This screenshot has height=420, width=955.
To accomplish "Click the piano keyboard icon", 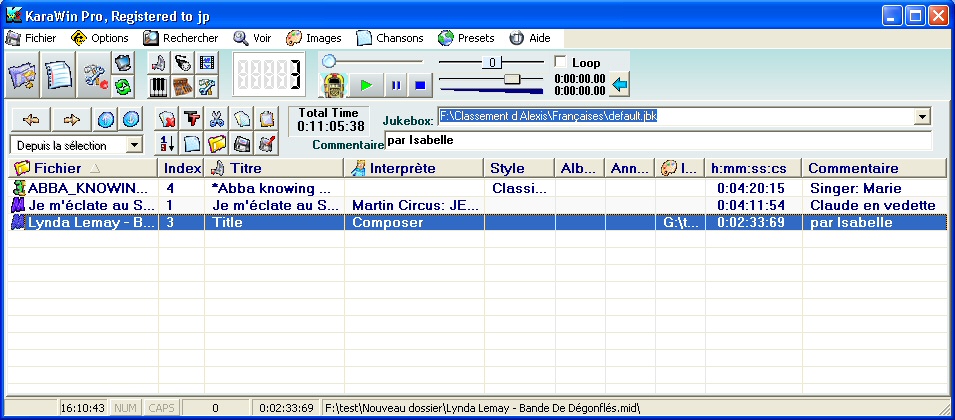I will pyautogui.click(x=159, y=86).
